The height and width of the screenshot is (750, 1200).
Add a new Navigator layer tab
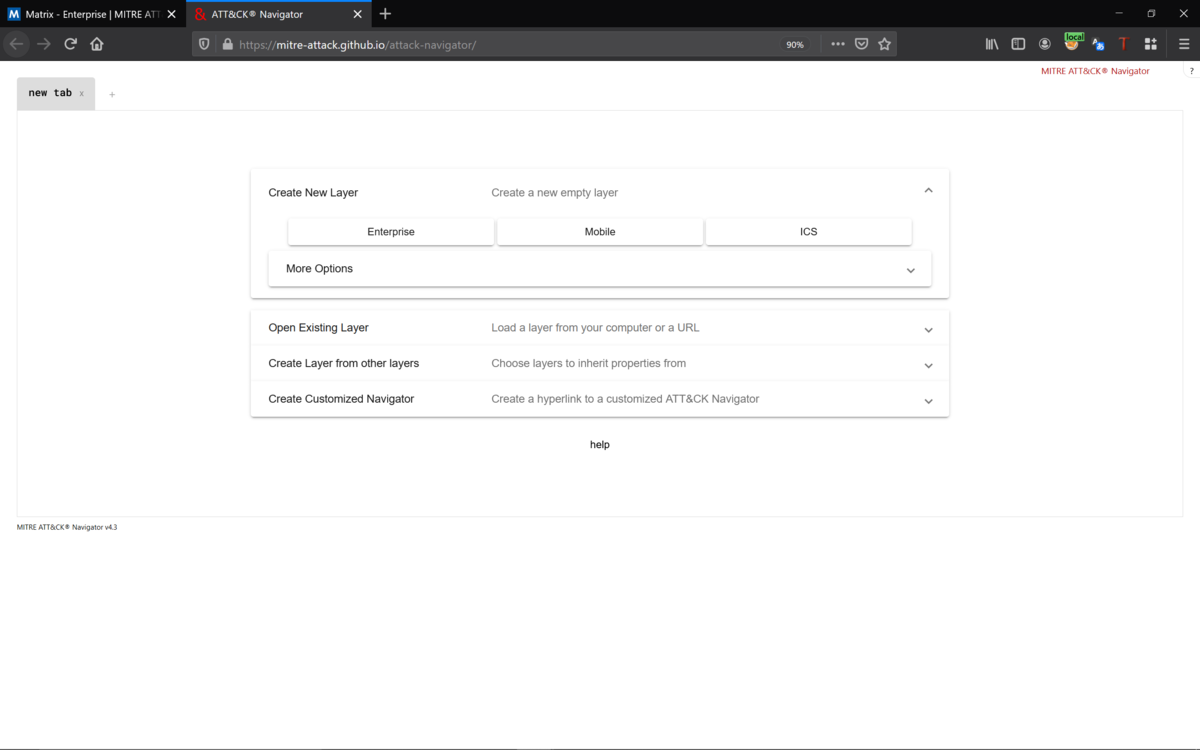[112, 95]
